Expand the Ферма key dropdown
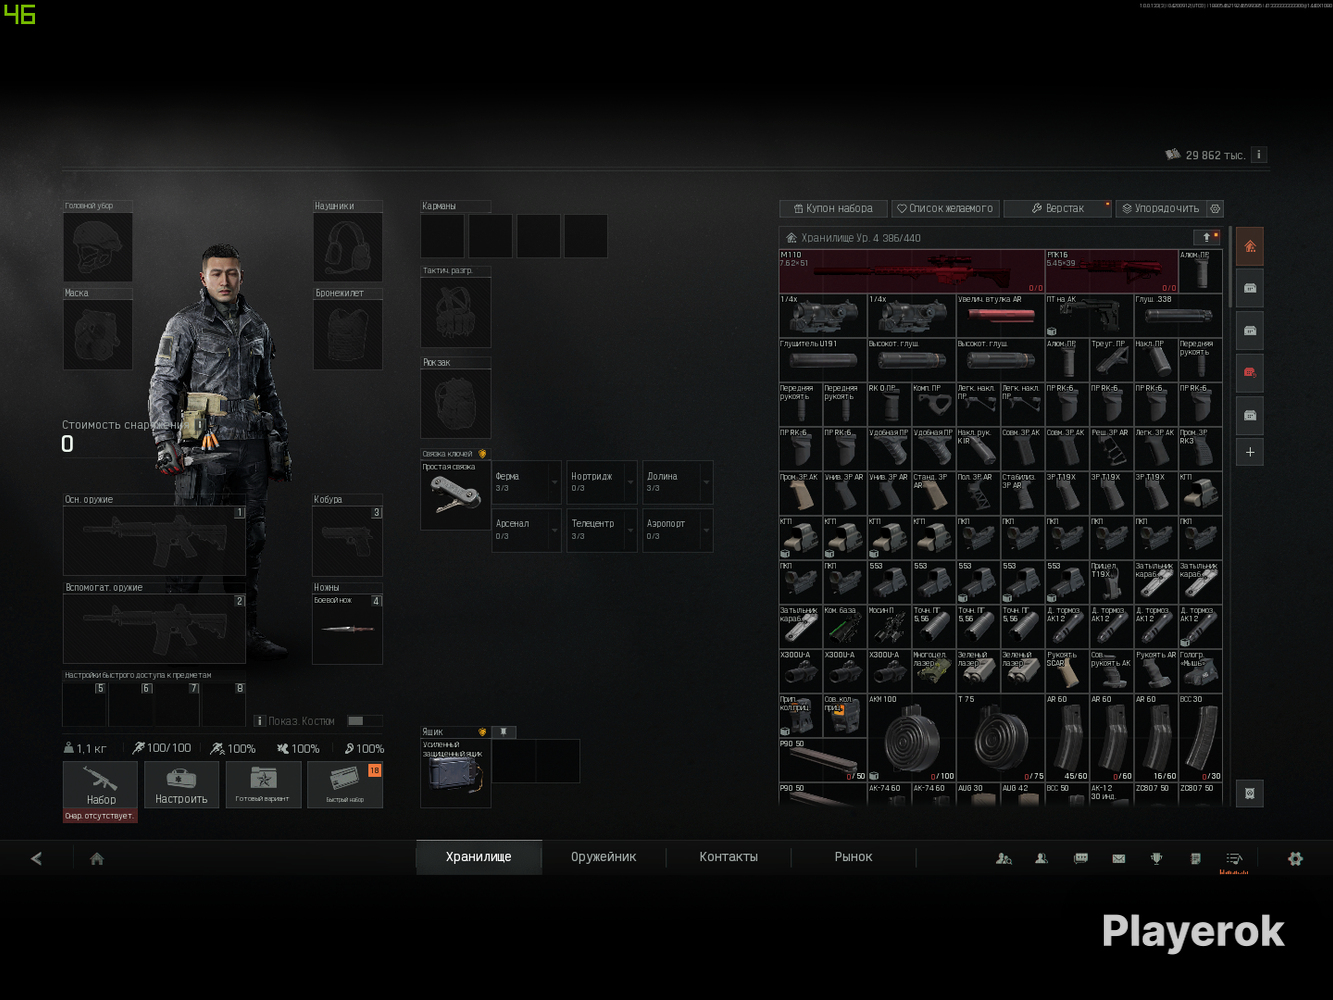The image size is (1333, 1000). [555, 483]
